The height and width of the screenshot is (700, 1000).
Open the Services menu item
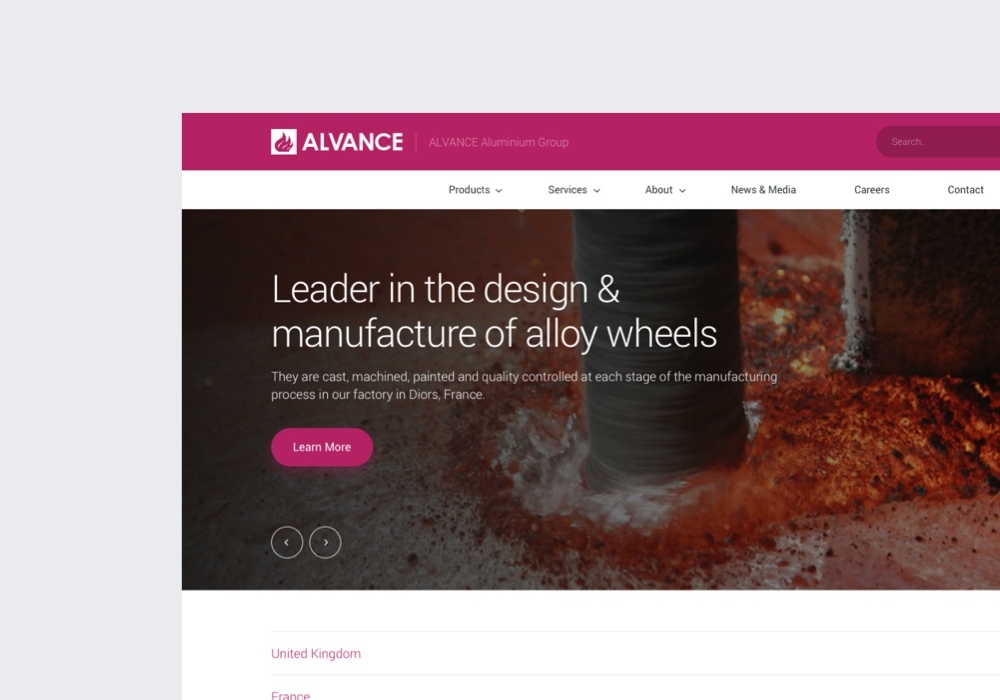click(567, 190)
